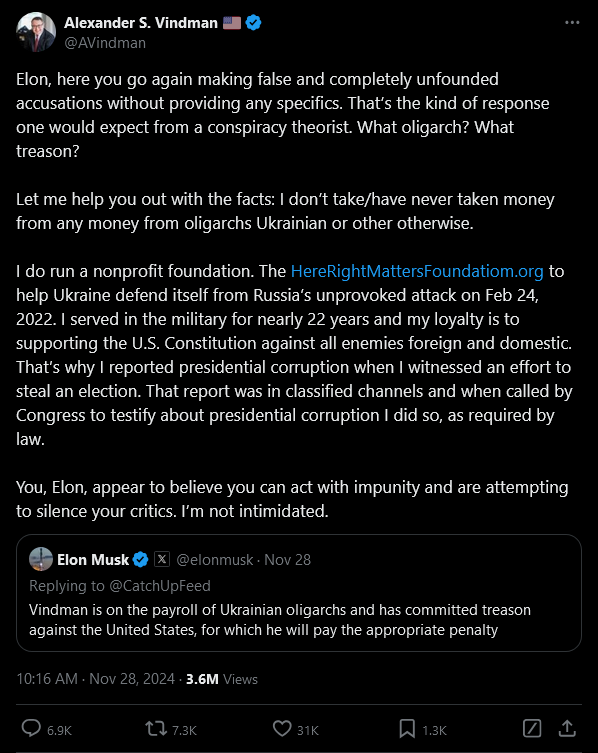Click the Nov 28 date on quoted post

click(287, 559)
